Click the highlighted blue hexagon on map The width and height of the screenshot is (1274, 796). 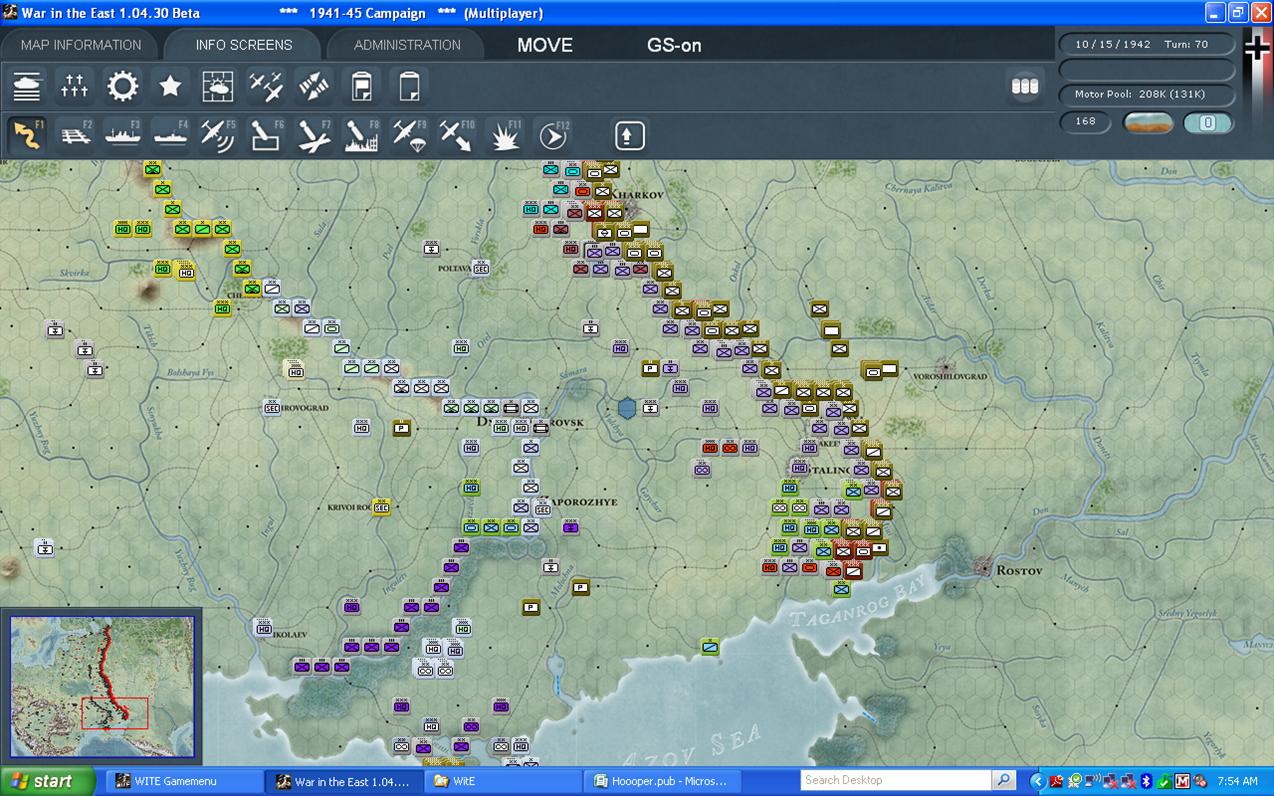[626, 408]
